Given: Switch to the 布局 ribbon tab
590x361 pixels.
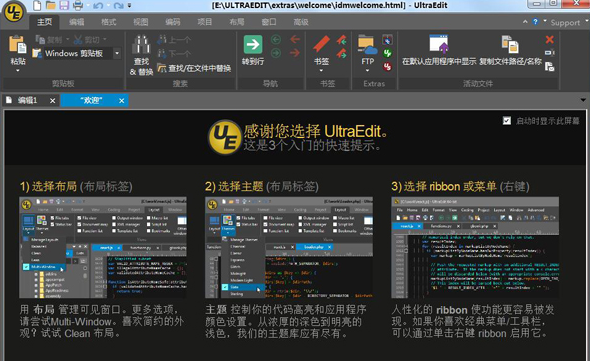Looking at the screenshot, I should (x=237, y=22).
